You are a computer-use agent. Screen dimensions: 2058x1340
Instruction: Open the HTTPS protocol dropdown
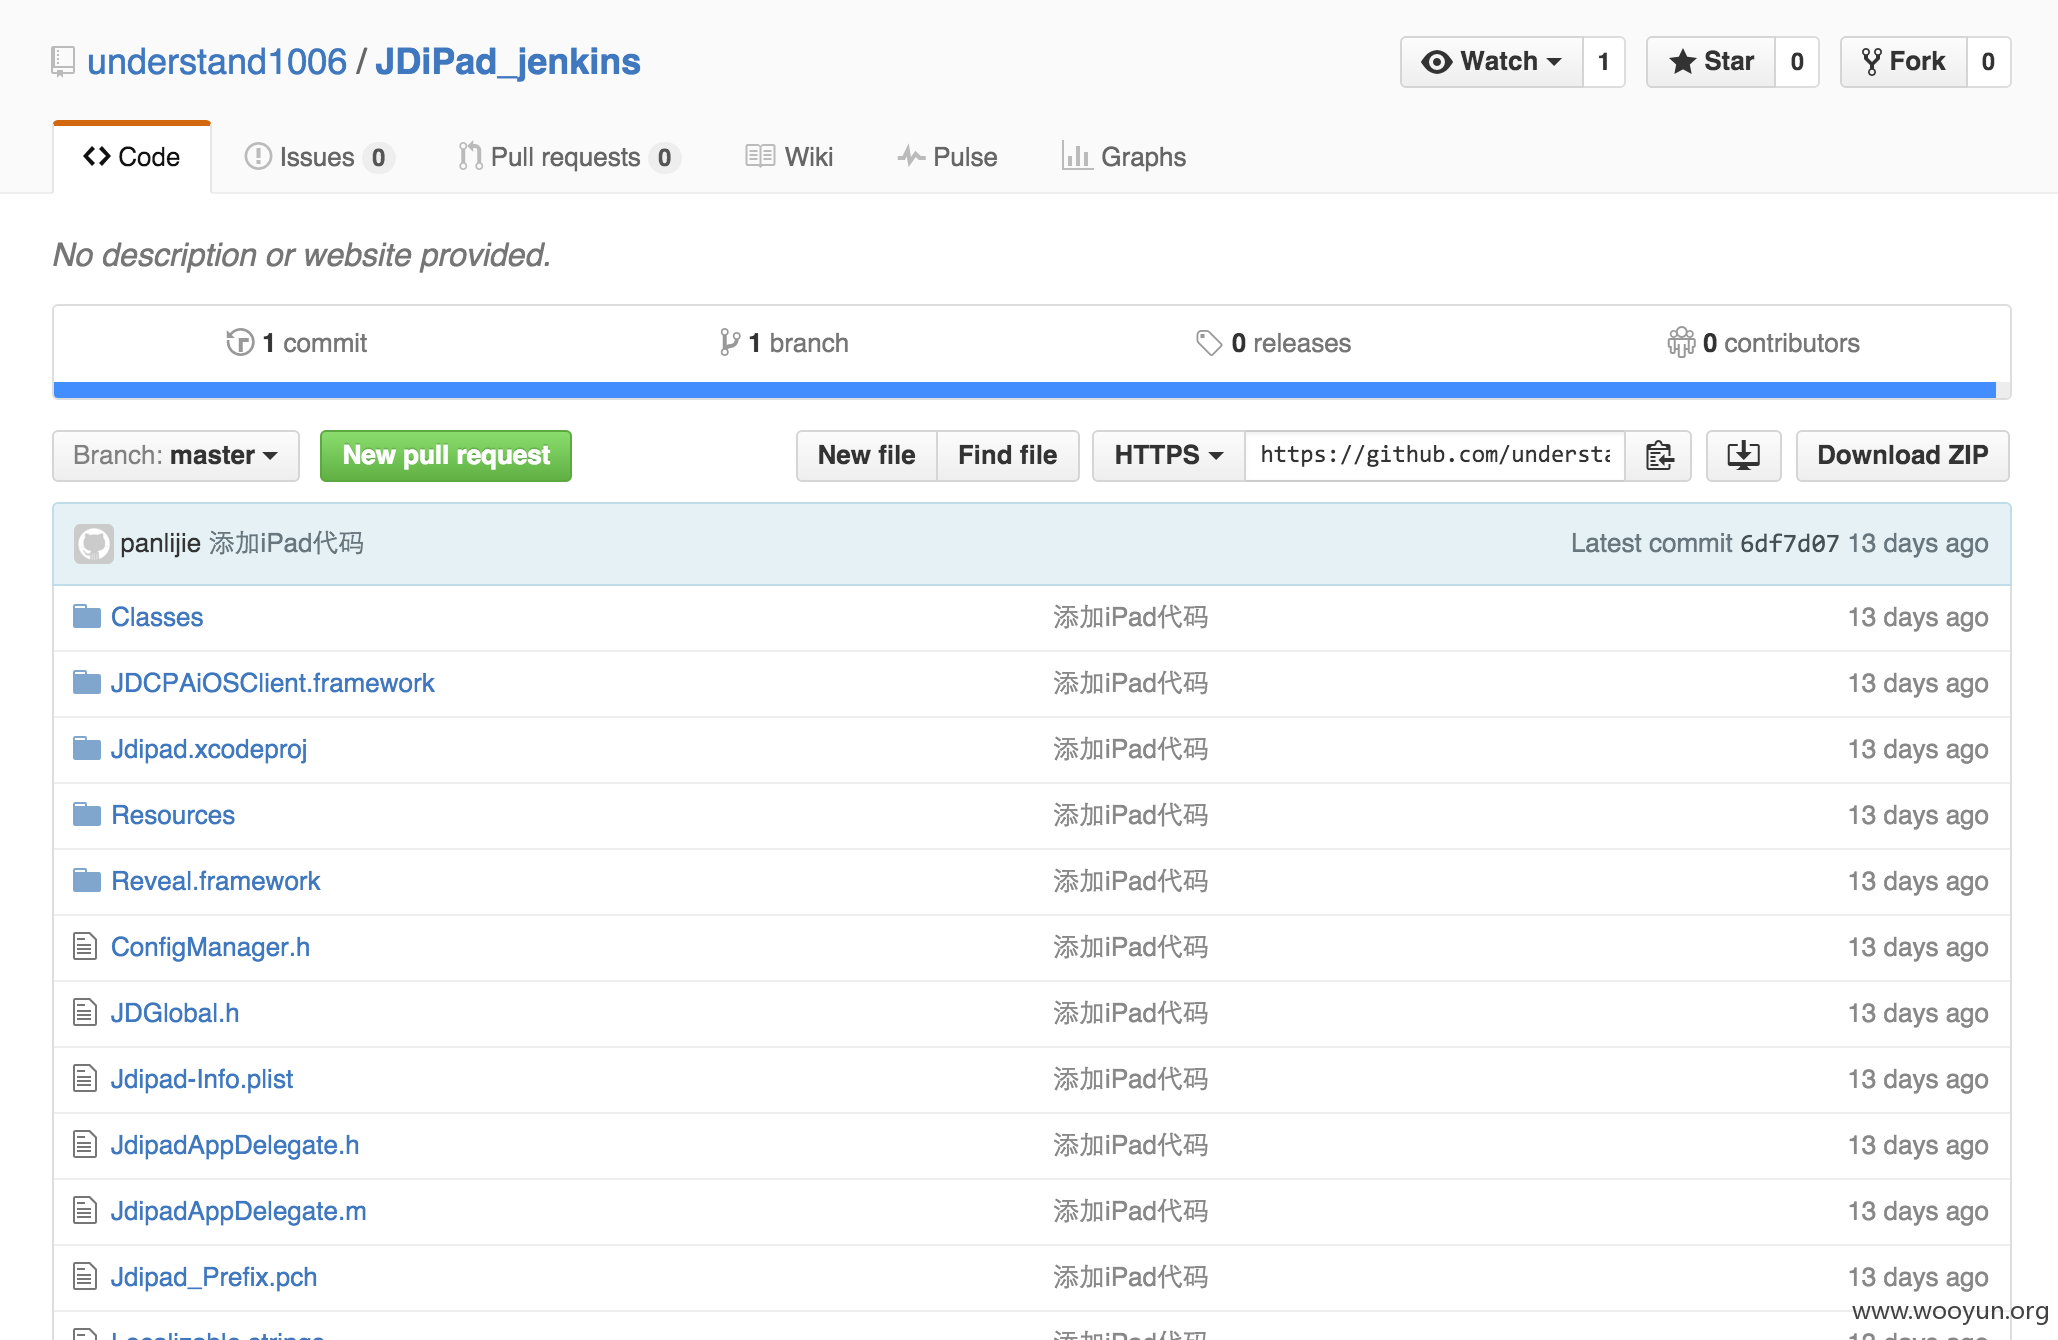tap(1168, 456)
